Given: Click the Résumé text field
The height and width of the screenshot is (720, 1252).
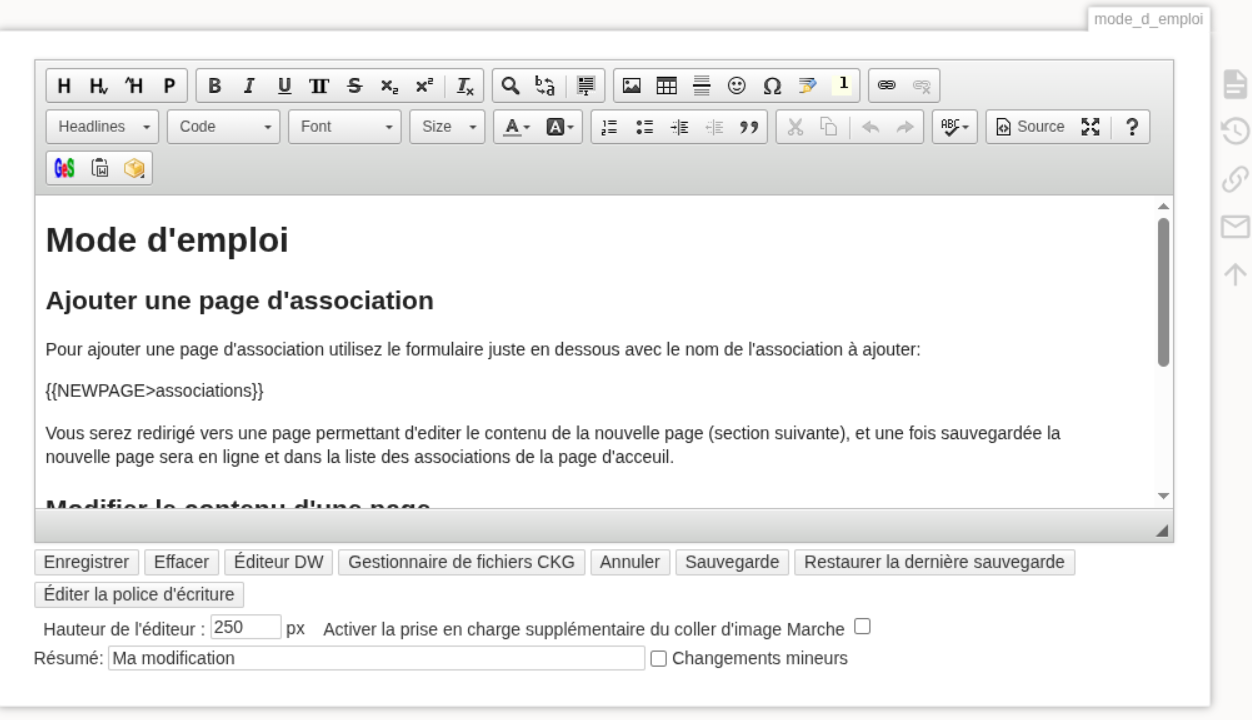Looking at the screenshot, I should (376, 659).
